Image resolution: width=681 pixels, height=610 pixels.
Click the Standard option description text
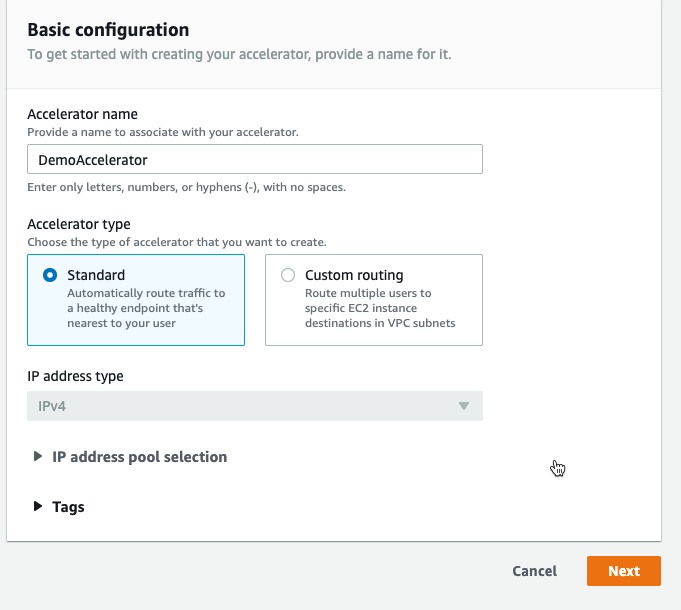pos(146,308)
